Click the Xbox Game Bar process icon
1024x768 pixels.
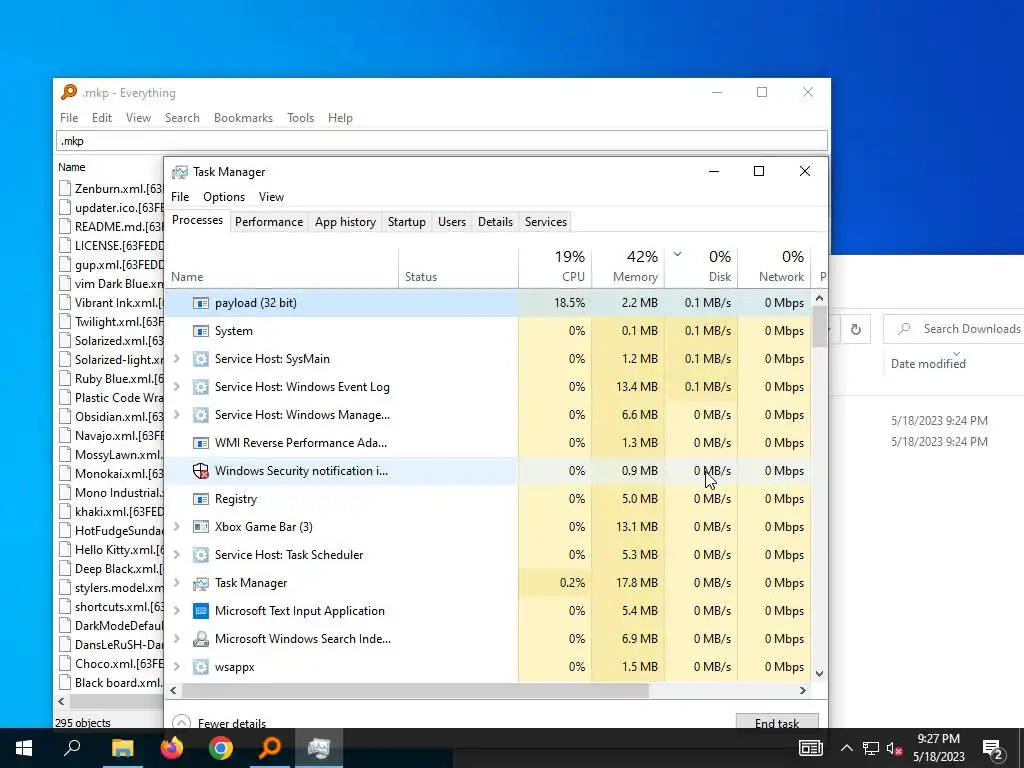pos(200,527)
